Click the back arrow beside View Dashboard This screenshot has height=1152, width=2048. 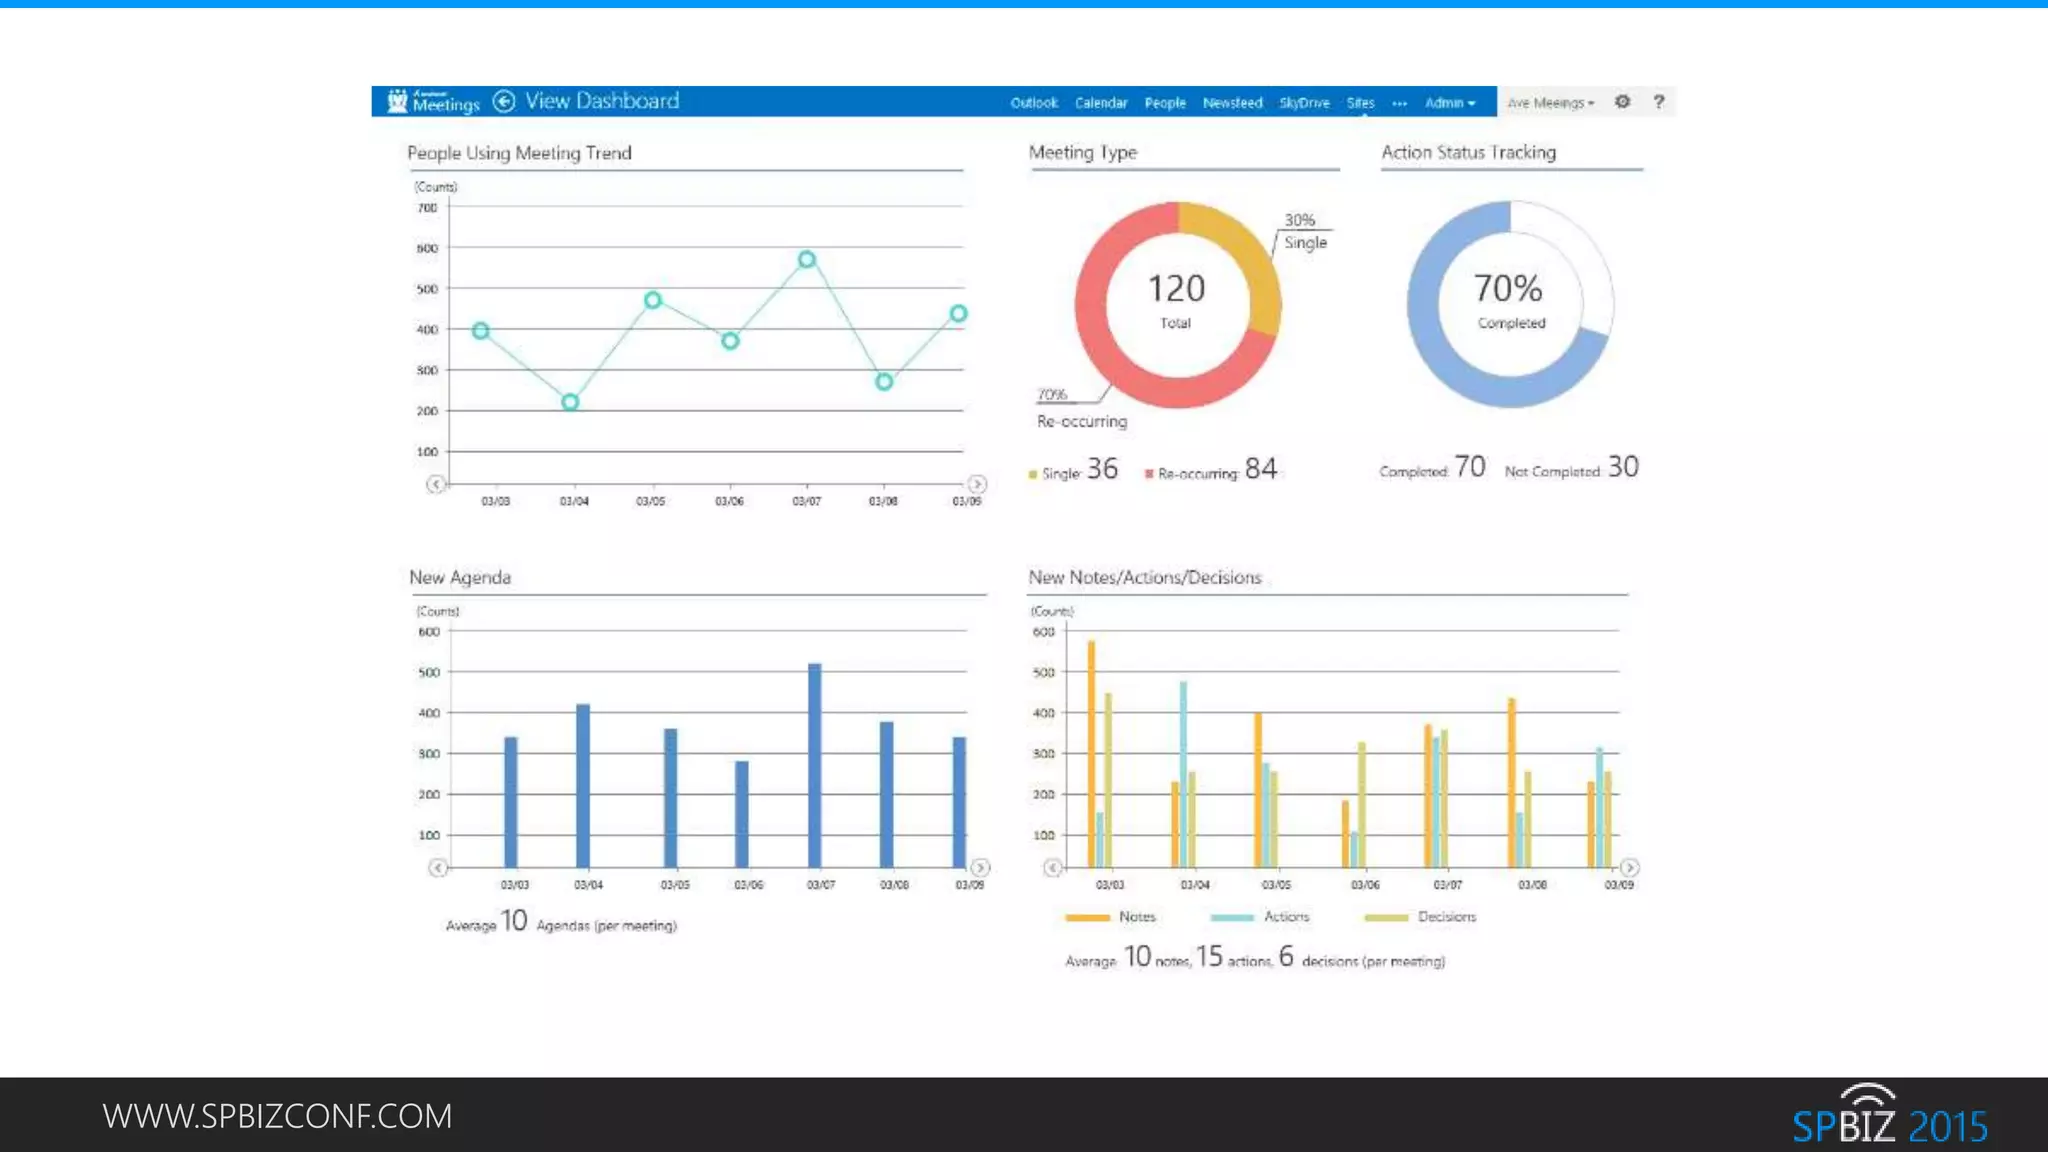point(504,101)
